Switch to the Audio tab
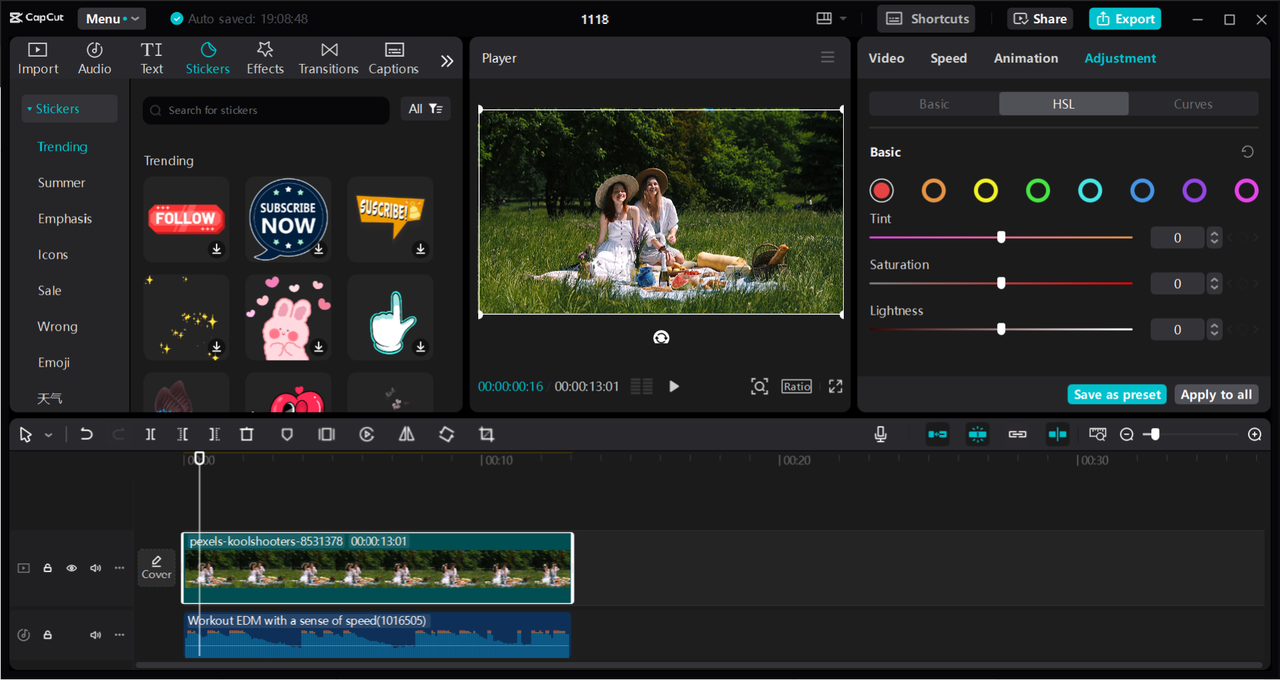 tap(95, 59)
